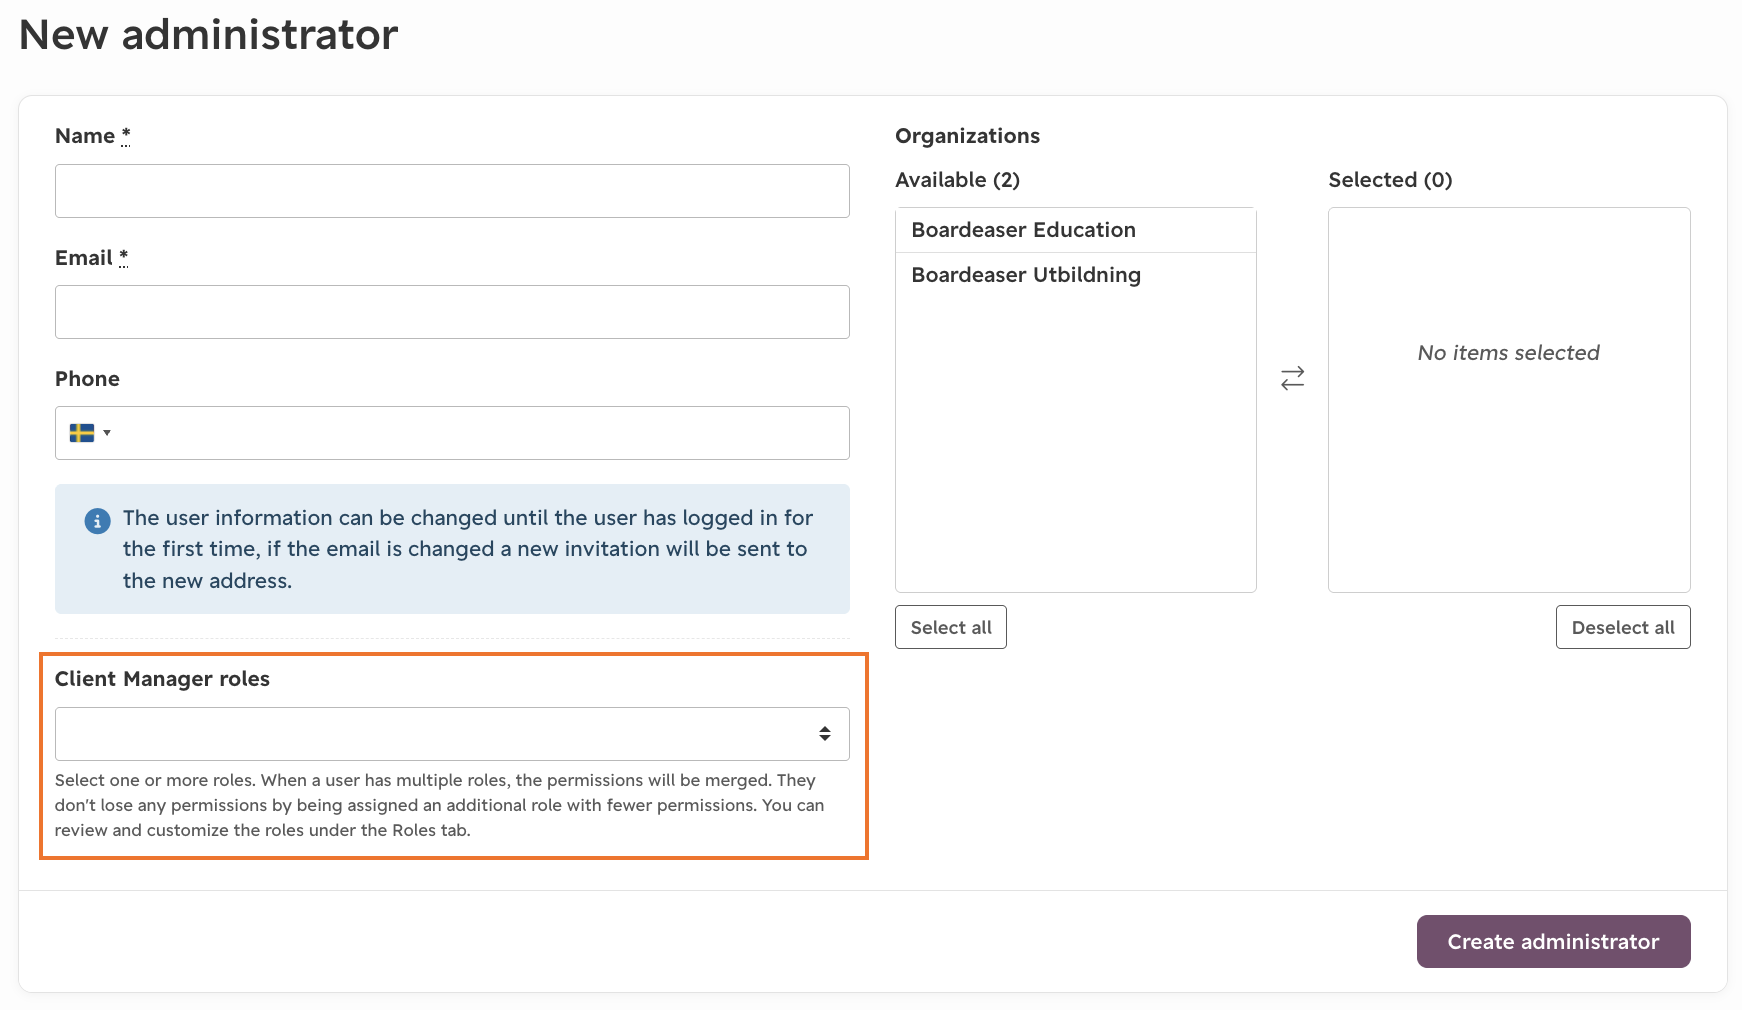Click the Create administrator button
The width and height of the screenshot is (1742, 1010).
pos(1553,942)
